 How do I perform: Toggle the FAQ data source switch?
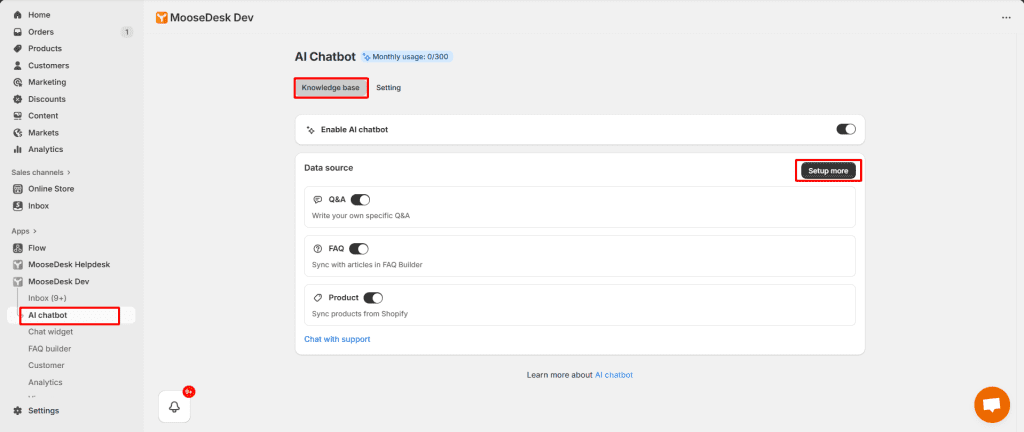[x=359, y=249]
